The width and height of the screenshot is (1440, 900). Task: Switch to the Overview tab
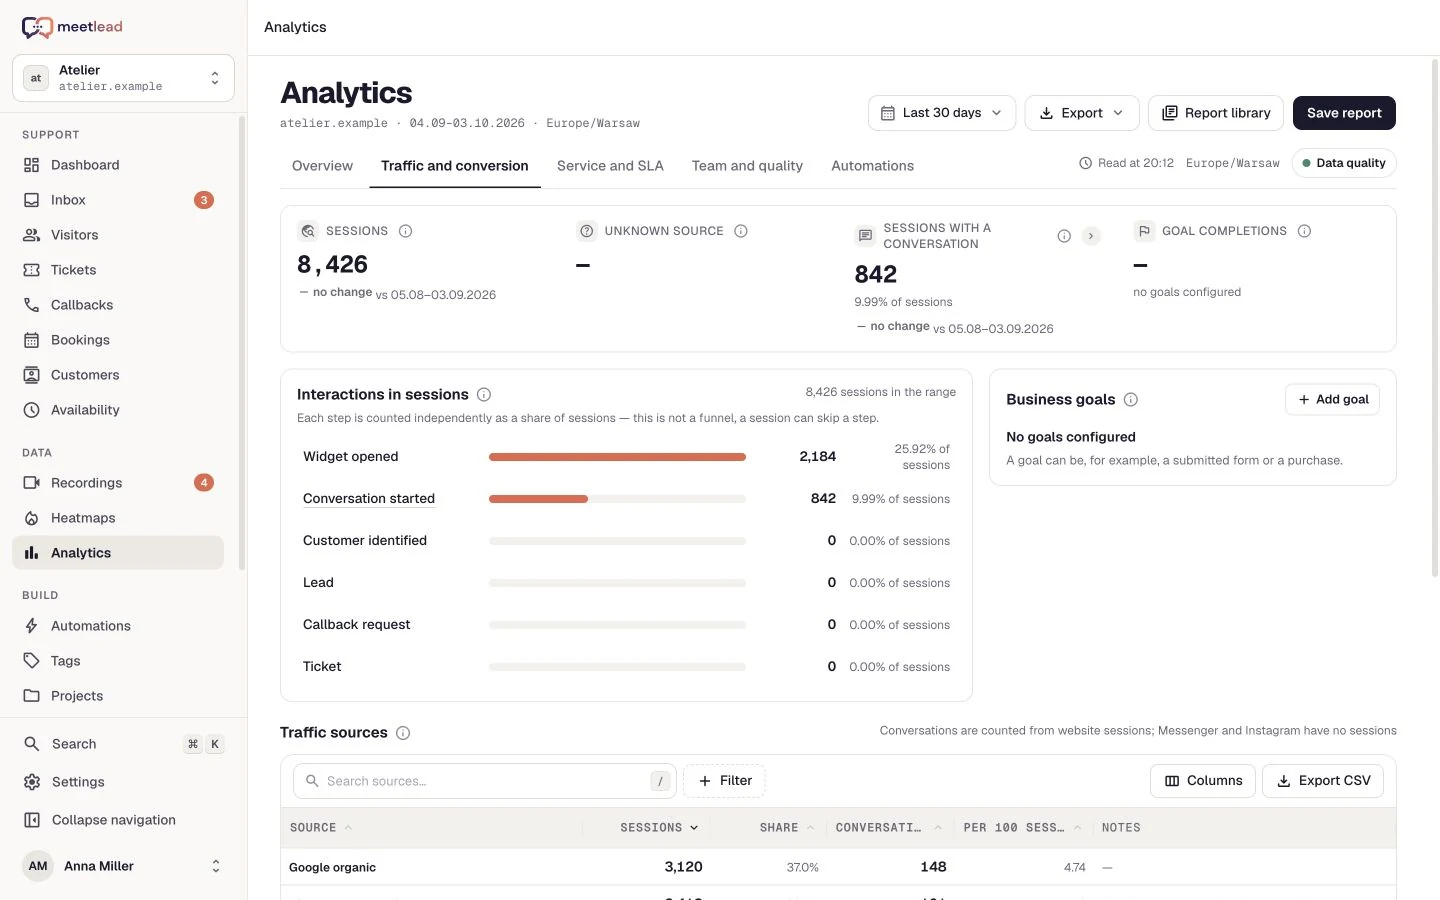pyautogui.click(x=322, y=166)
